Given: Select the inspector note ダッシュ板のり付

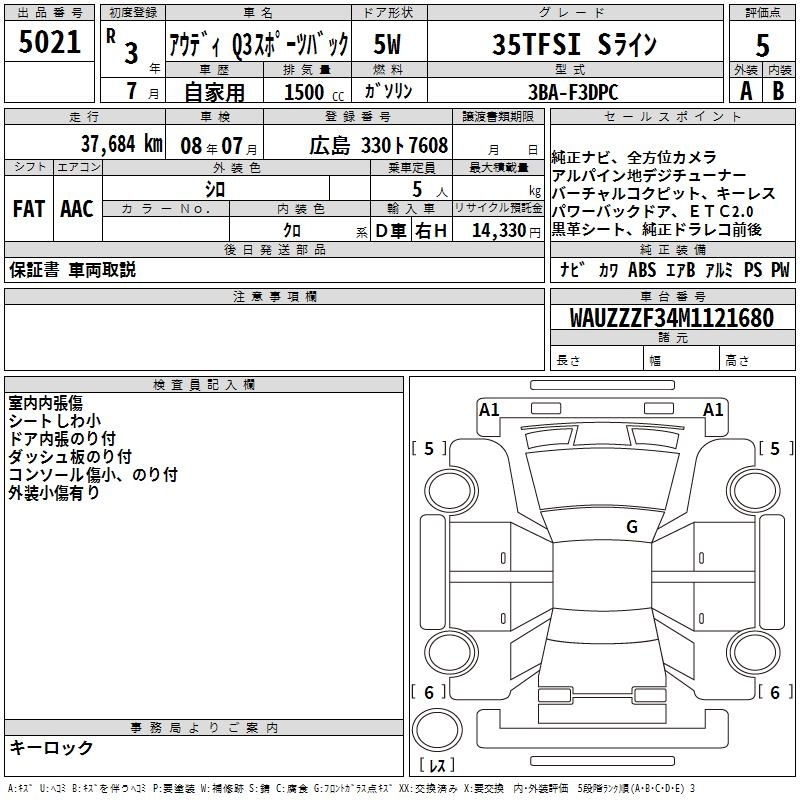Looking at the screenshot, I should point(70,457).
